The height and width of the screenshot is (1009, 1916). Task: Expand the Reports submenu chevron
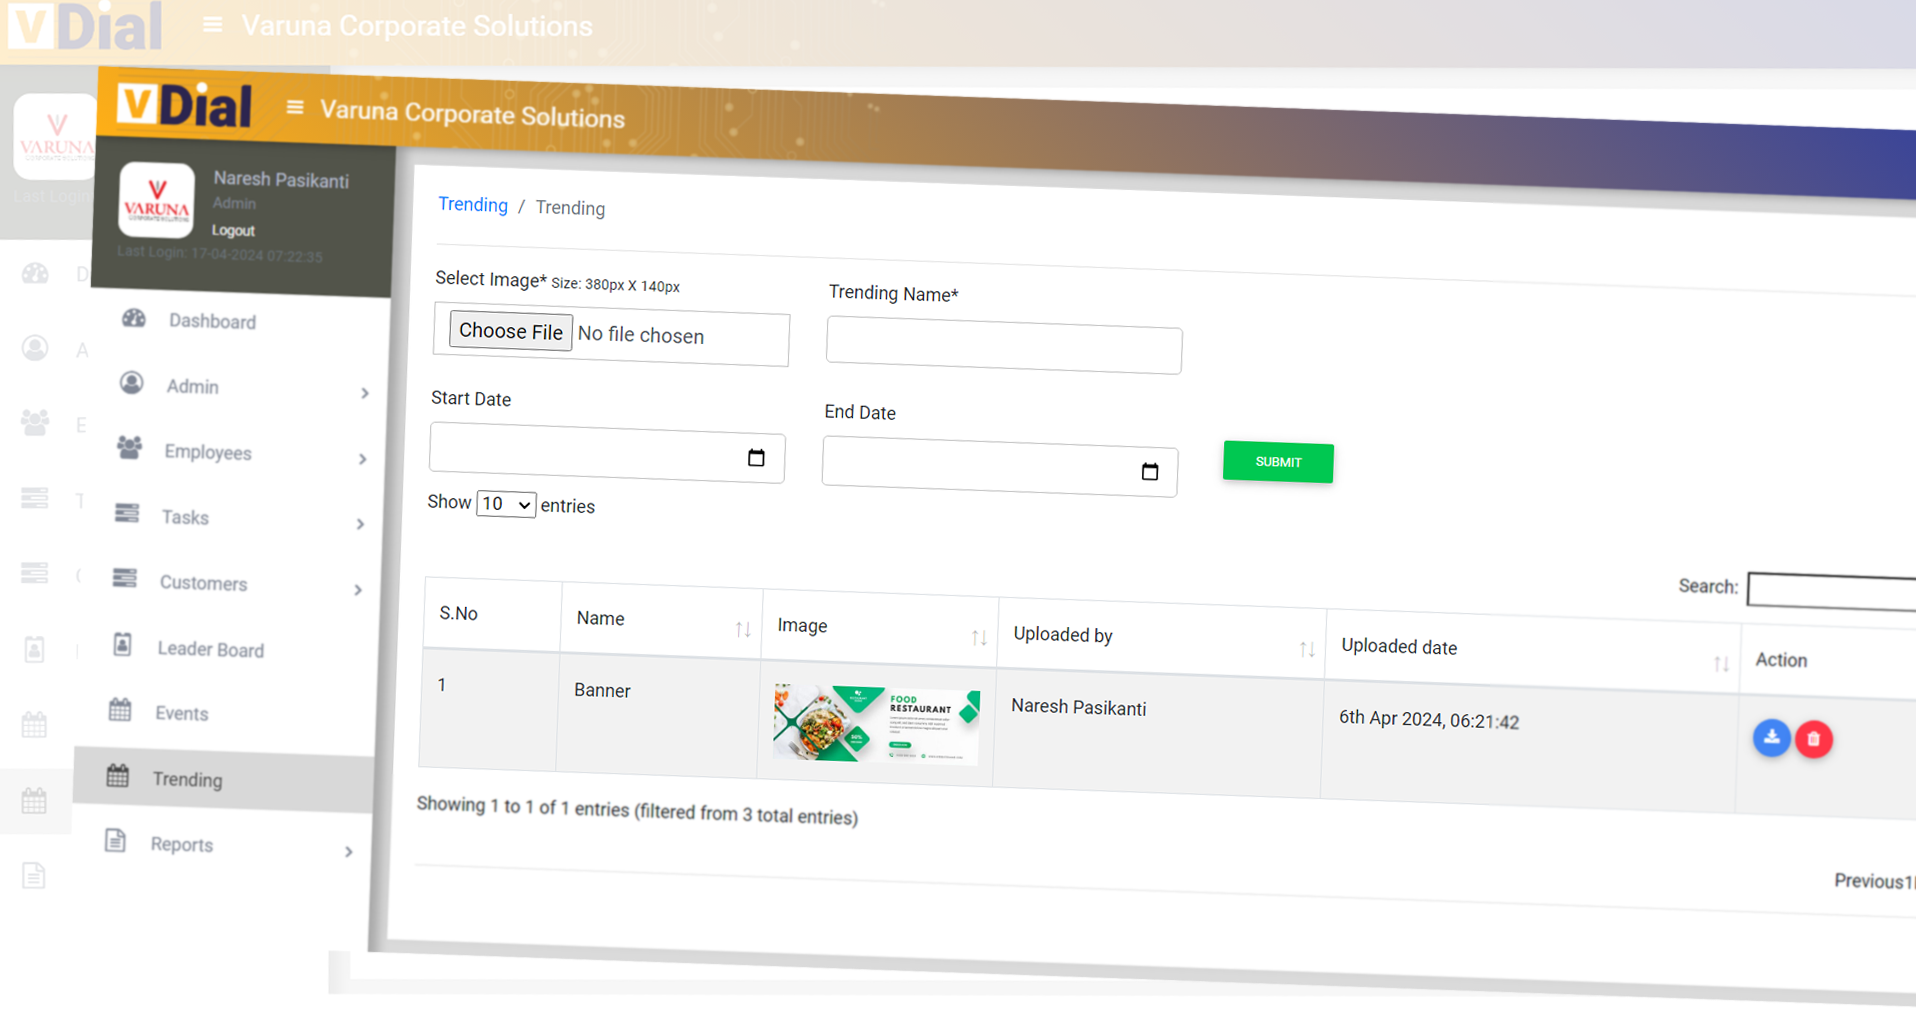click(348, 852)
